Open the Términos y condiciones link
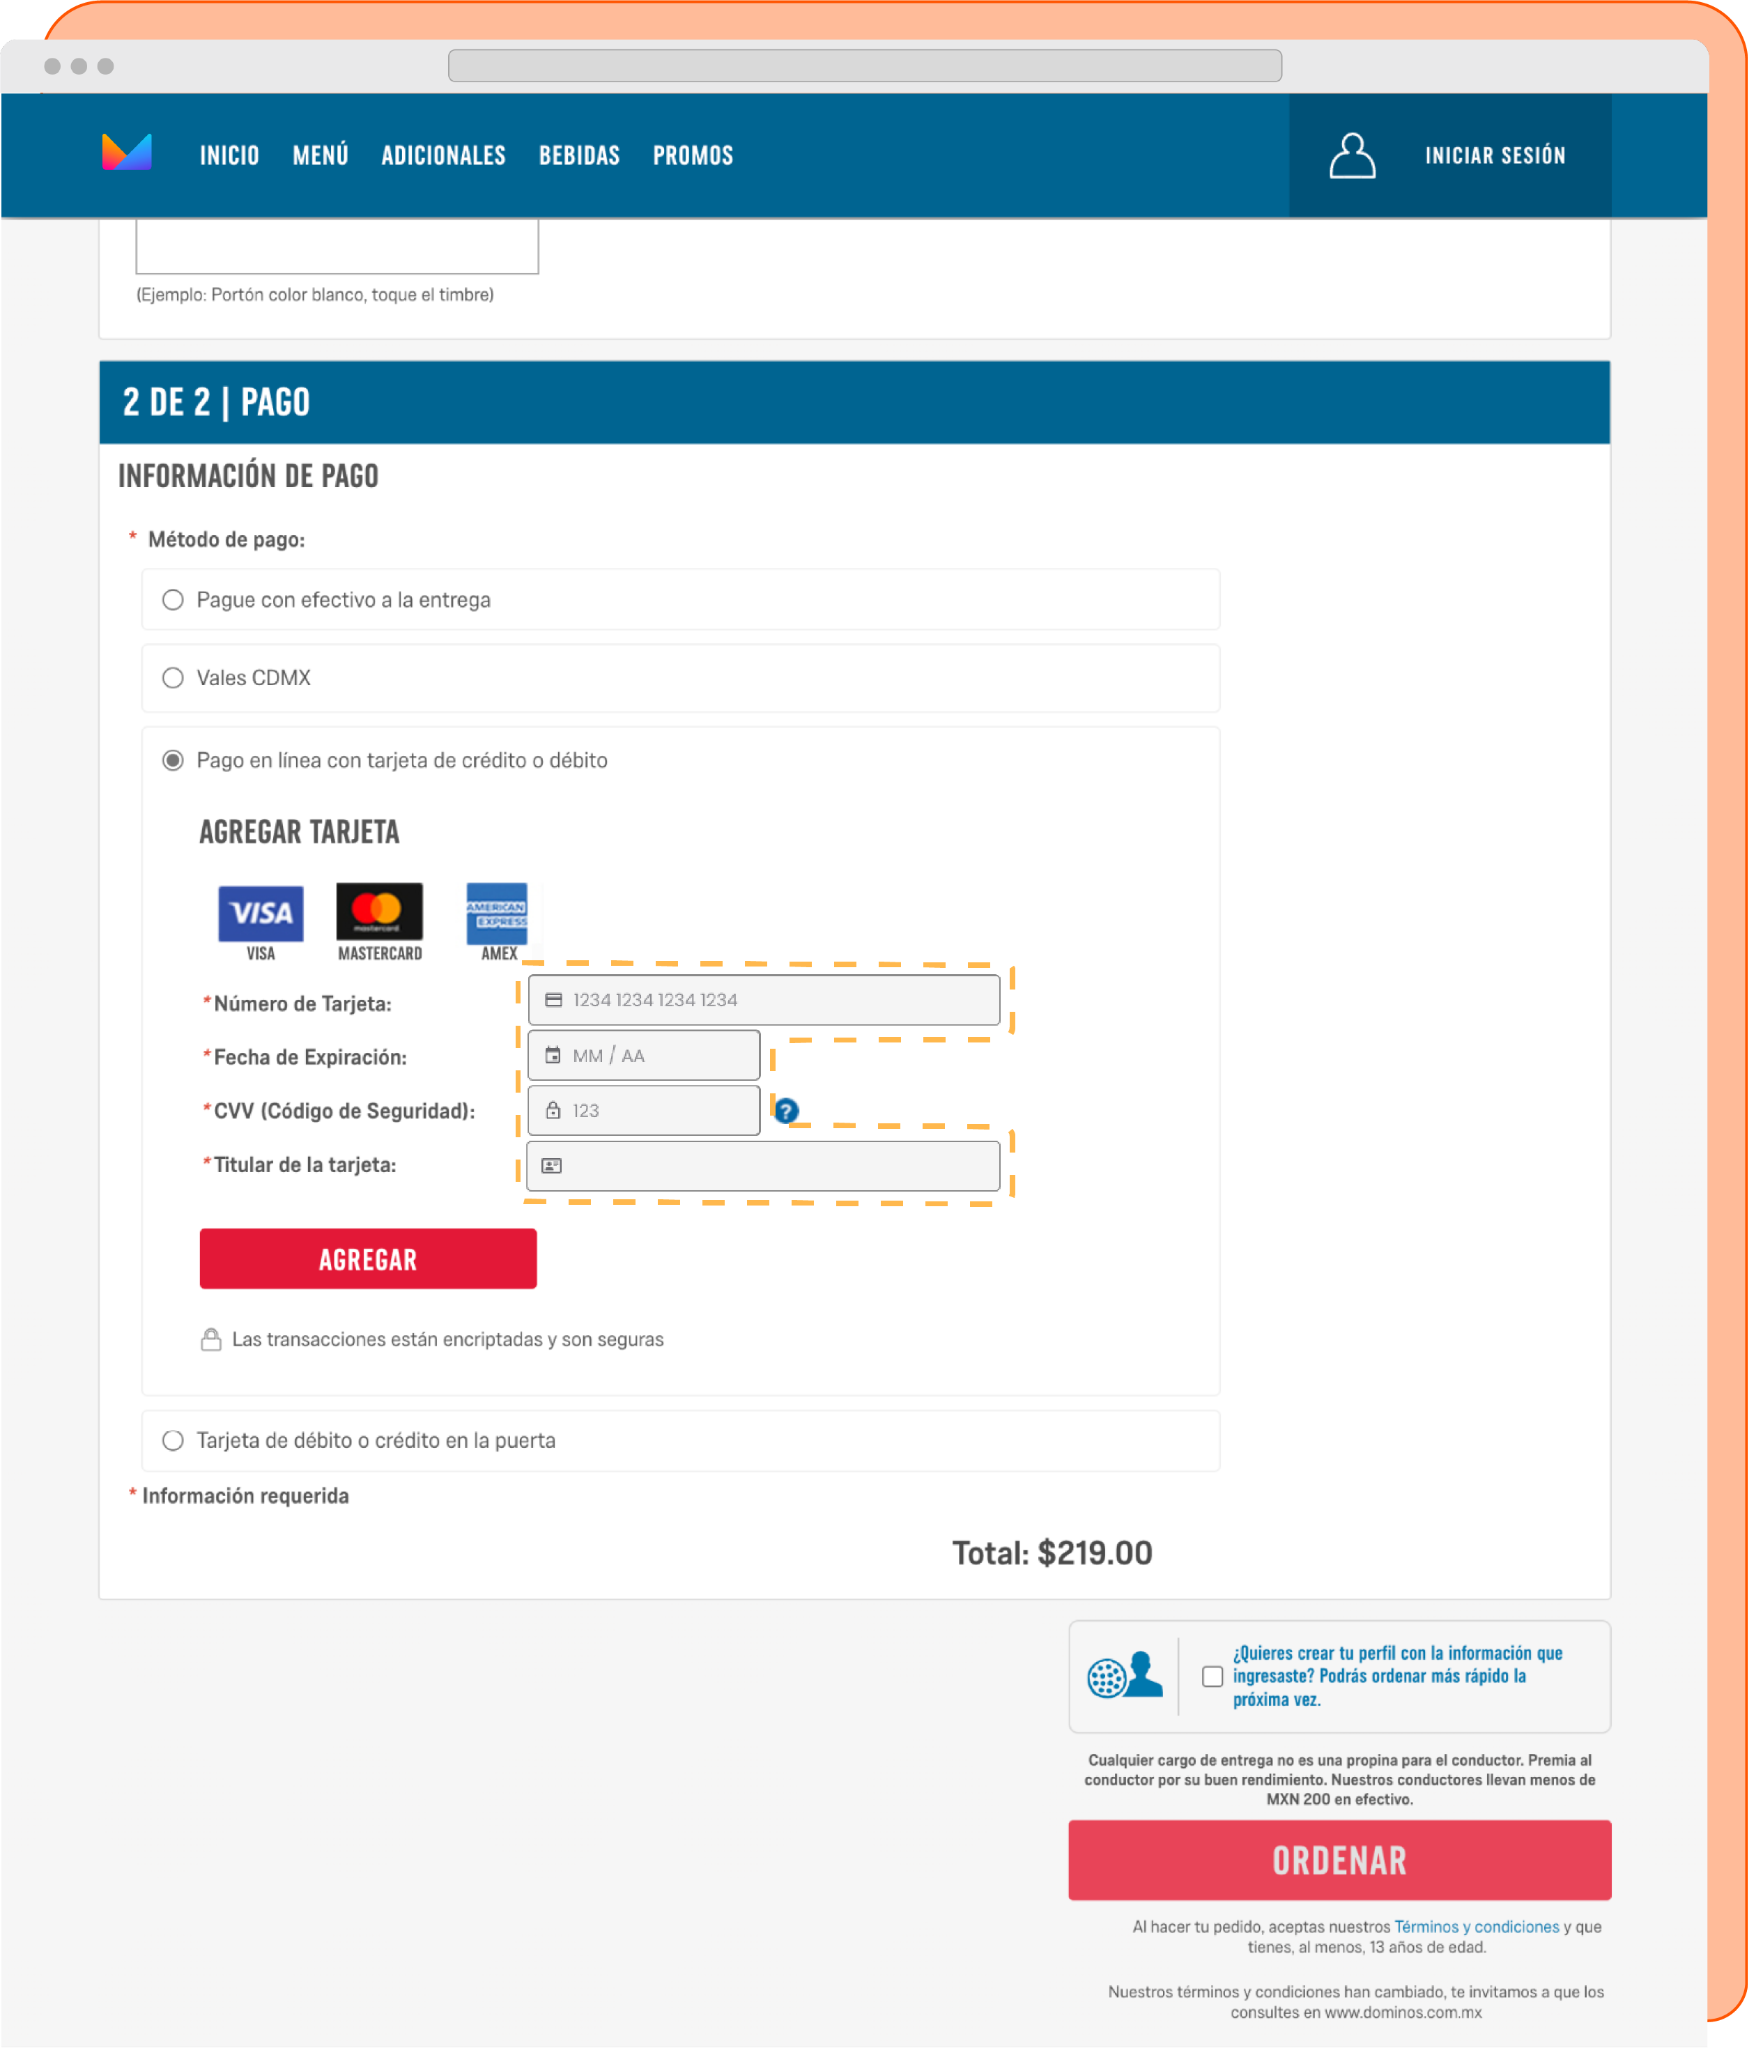Screen dimensions: 1748x2048 (1477, 1926)
